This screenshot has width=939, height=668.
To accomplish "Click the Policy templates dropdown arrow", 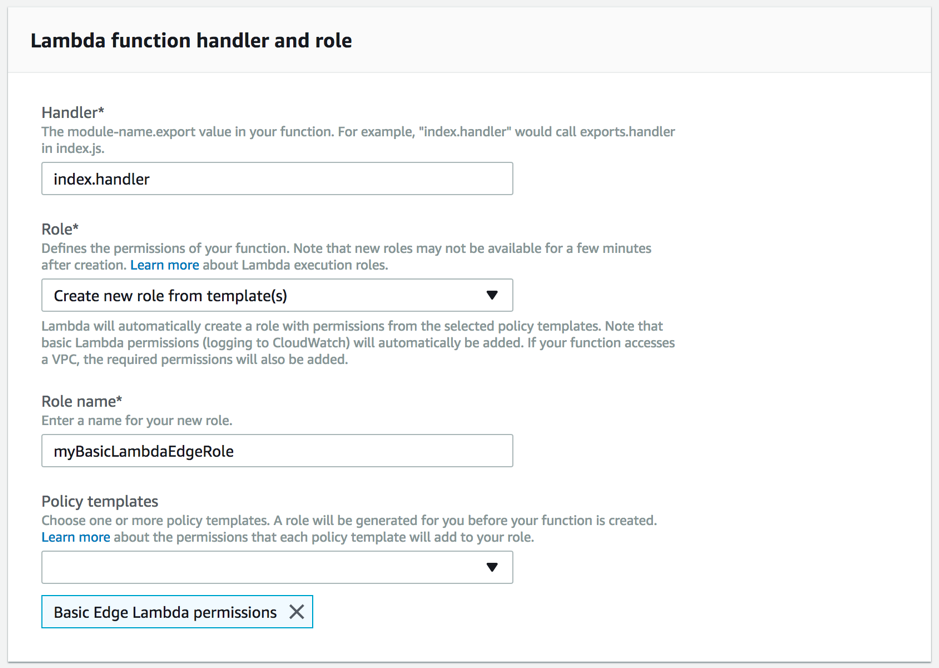I will coord(492,567).
